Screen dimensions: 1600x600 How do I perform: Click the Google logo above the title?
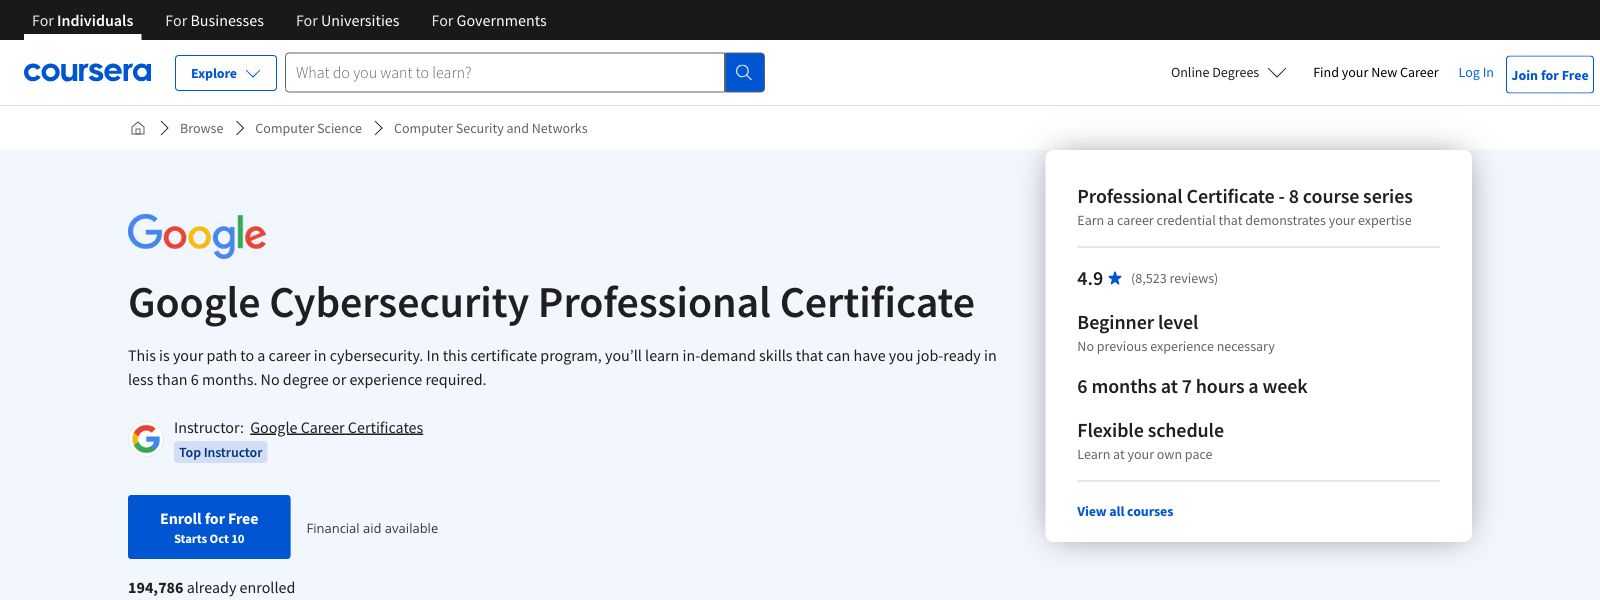pos(197,236)
